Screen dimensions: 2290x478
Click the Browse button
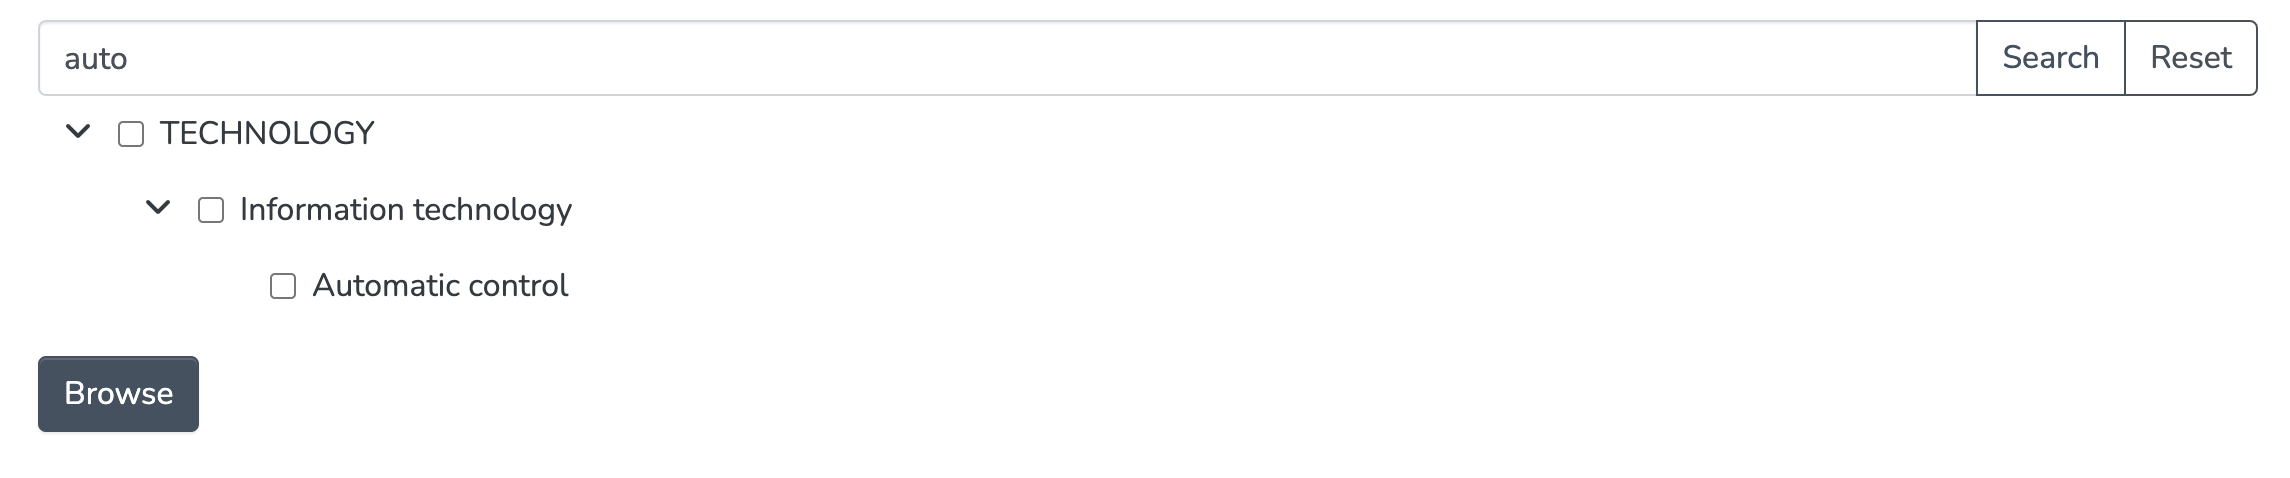point(118,394)
